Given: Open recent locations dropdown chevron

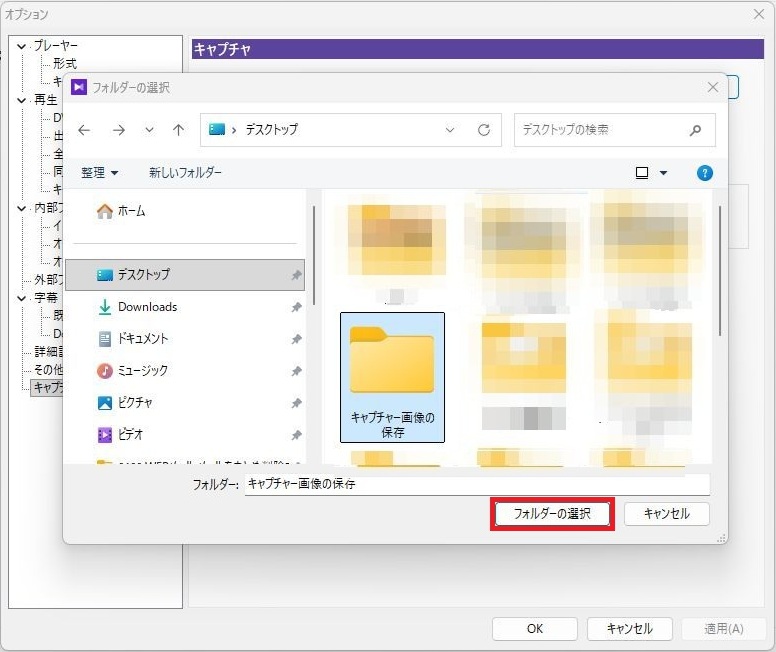Looking at the screenshot, I should (x=149, y=130).
